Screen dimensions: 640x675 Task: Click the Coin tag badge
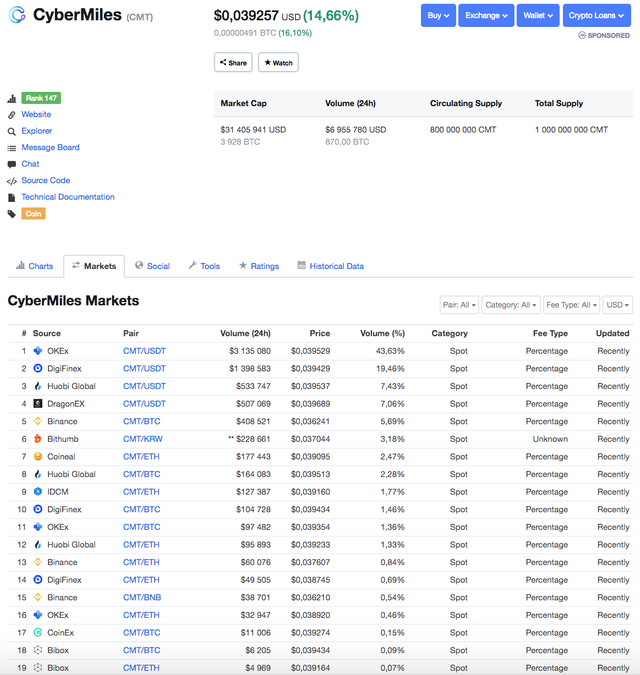click(x=34, y=214)
